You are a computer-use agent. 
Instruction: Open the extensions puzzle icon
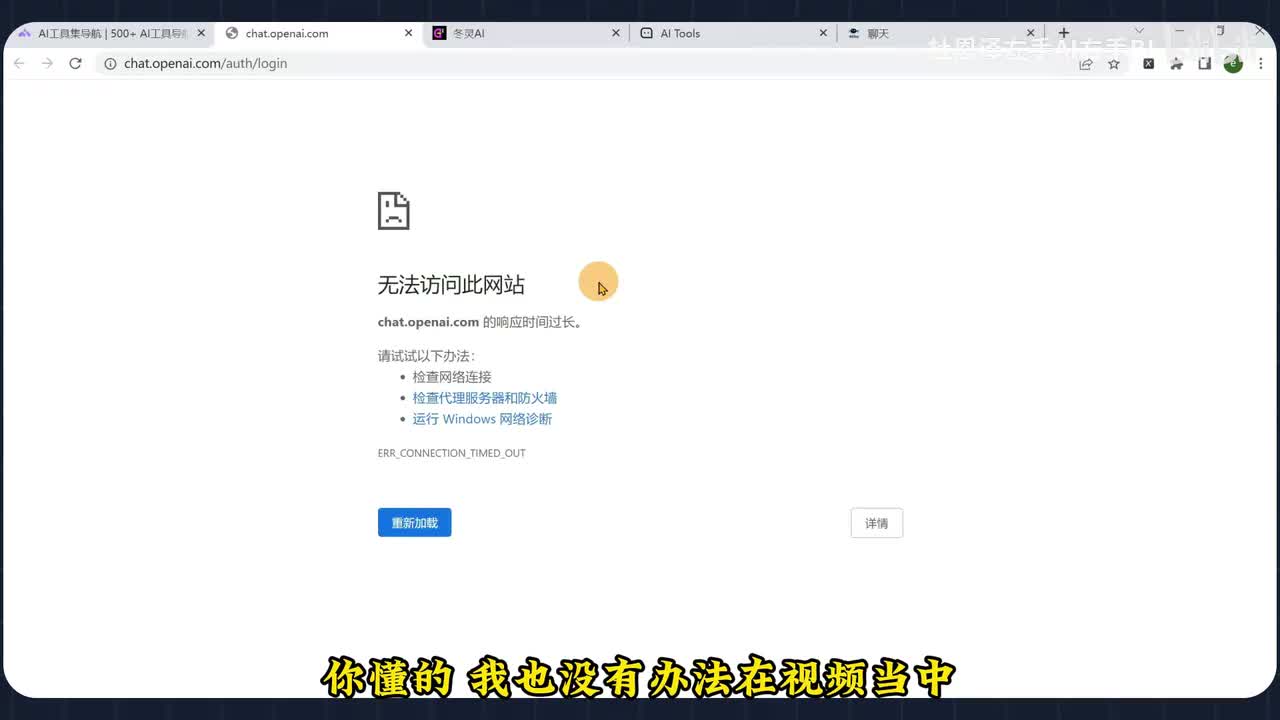[1177, 64]
